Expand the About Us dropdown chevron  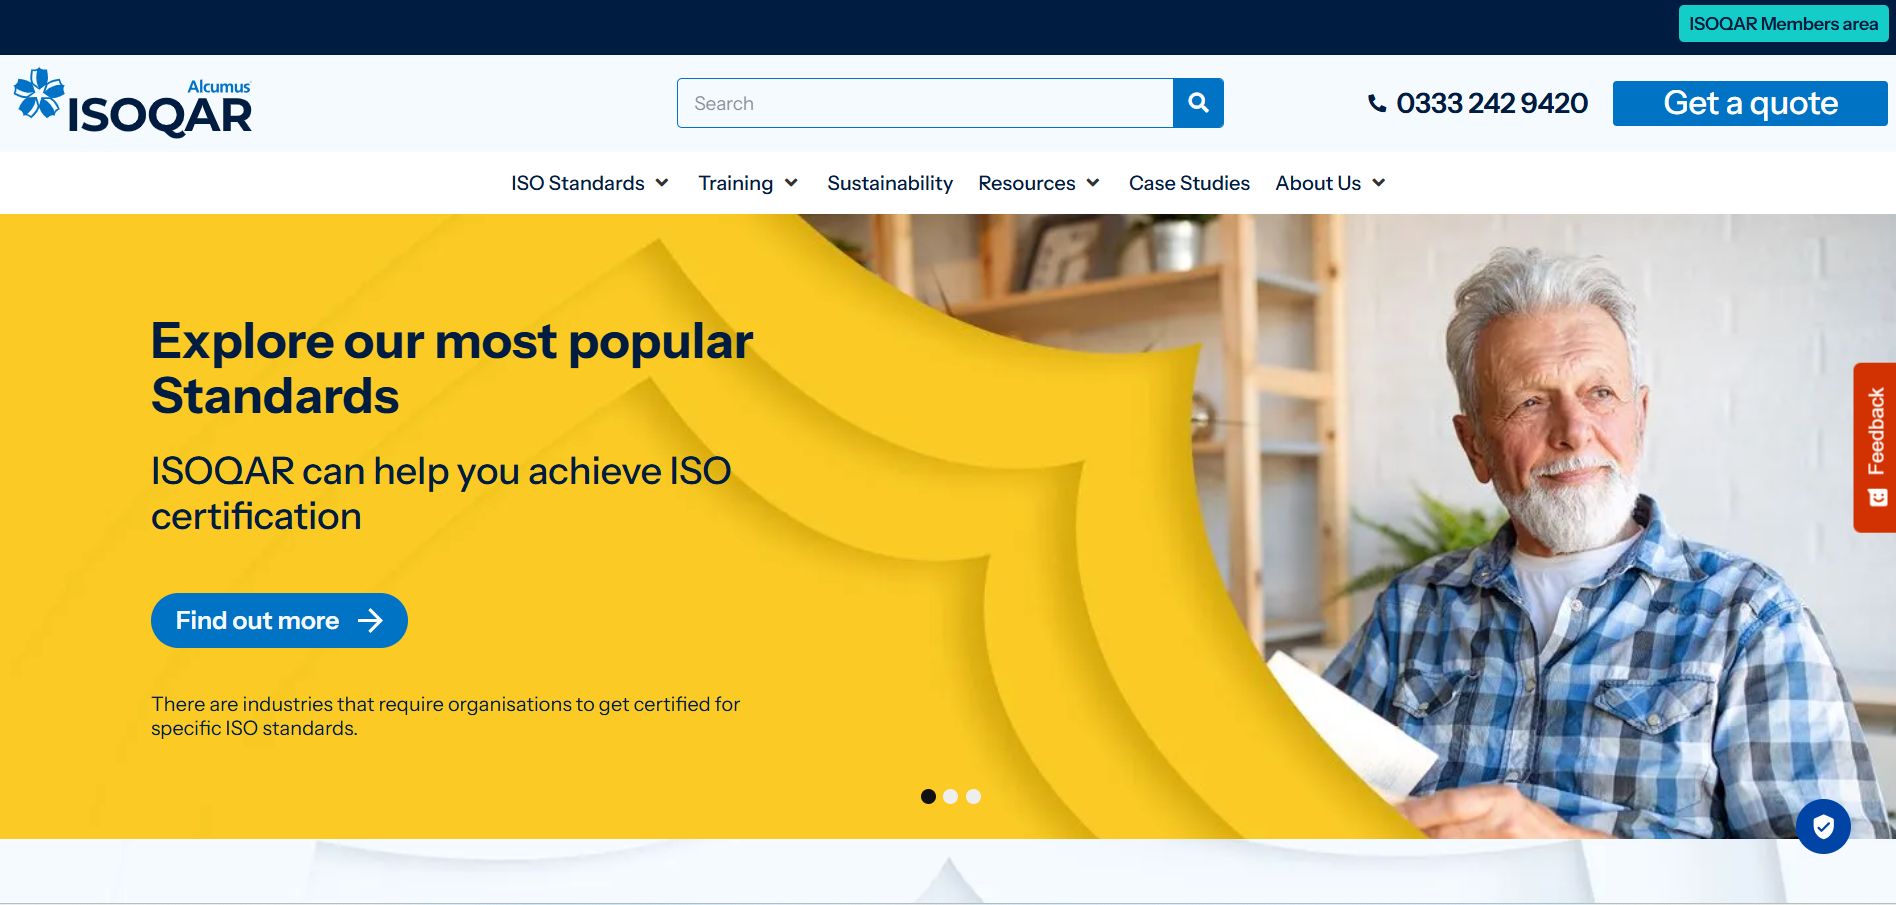coord(1379,183)
